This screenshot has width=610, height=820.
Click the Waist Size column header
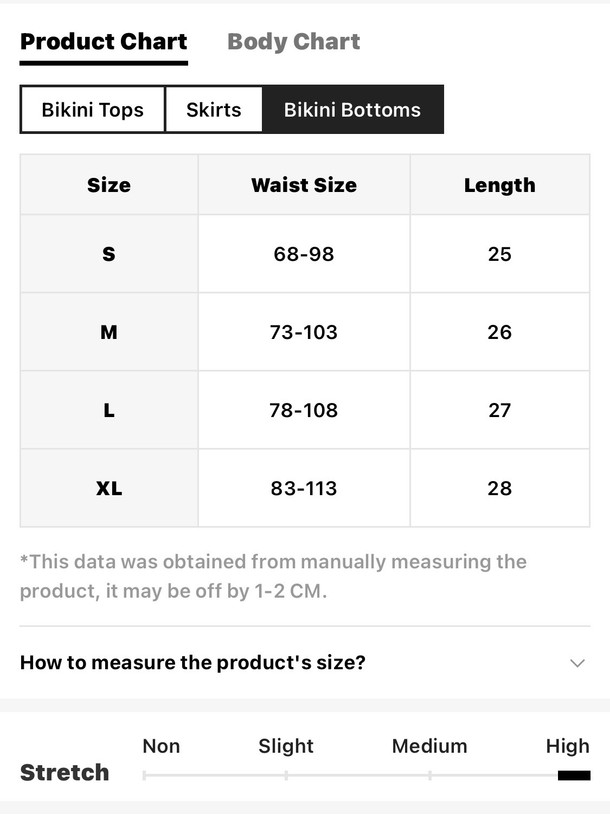(304, 185)
